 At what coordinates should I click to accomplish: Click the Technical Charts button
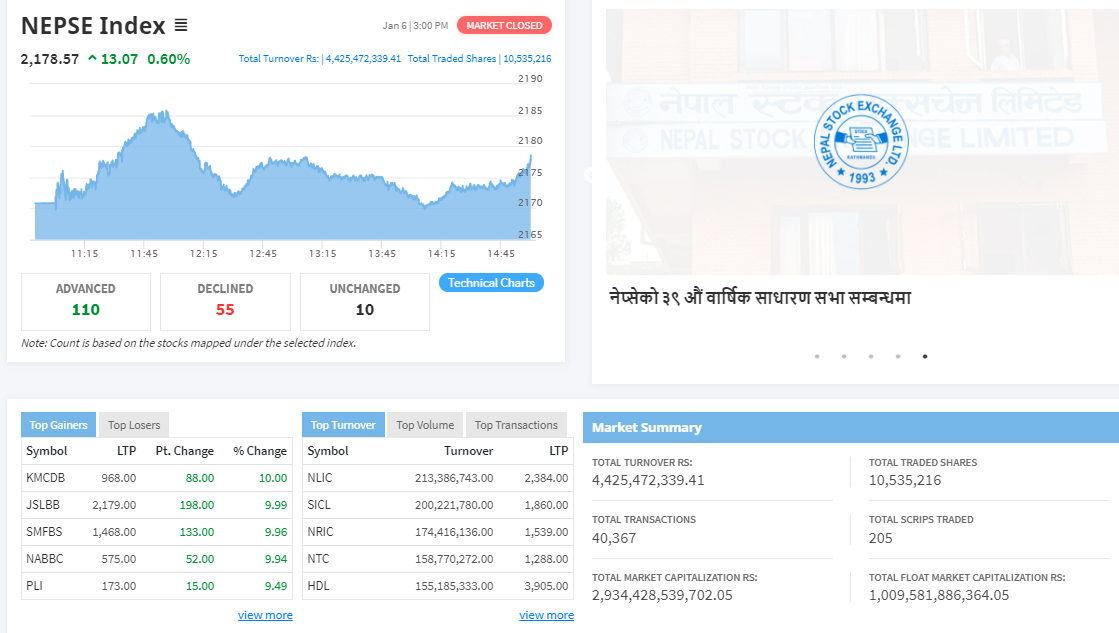[491, 283]
